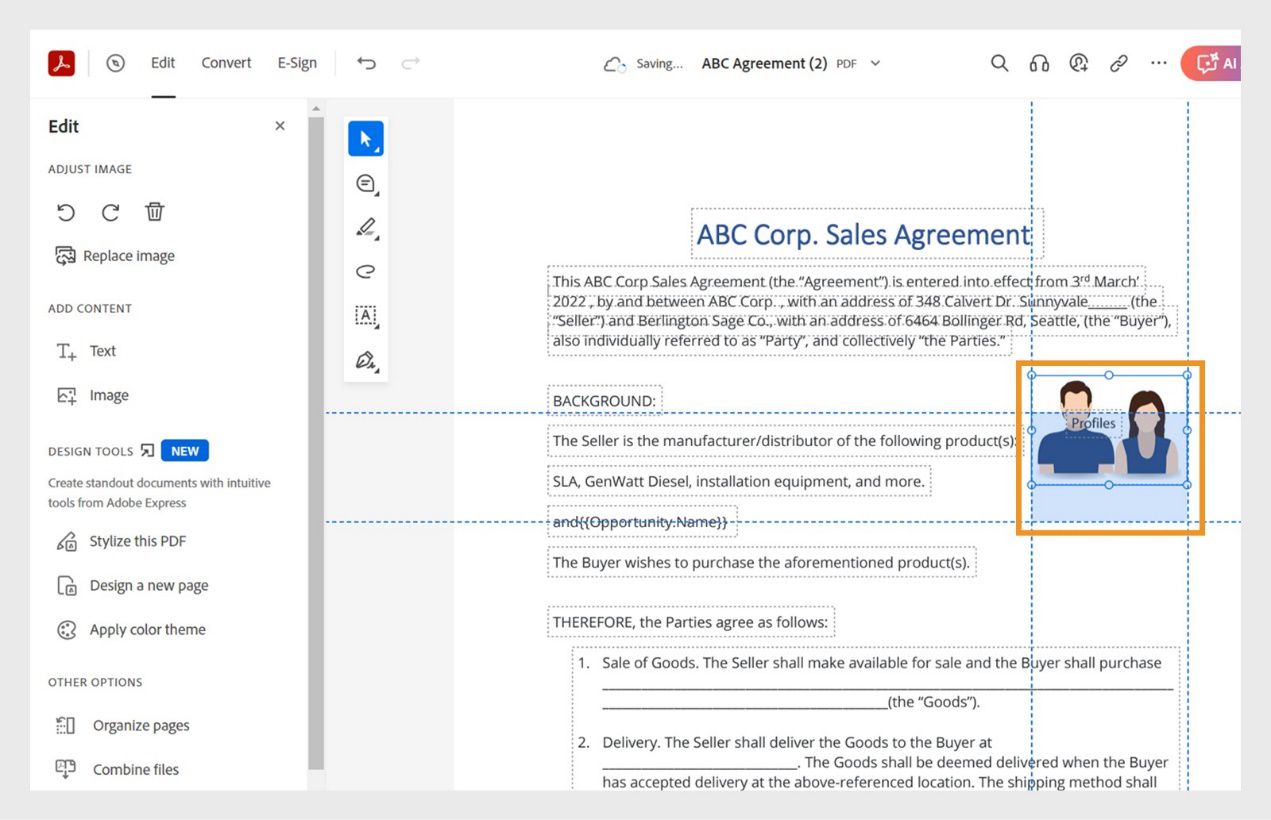This screenshot has height=820, width=1271.
Task: Click Stylize this PDF option
Action: 137,541
